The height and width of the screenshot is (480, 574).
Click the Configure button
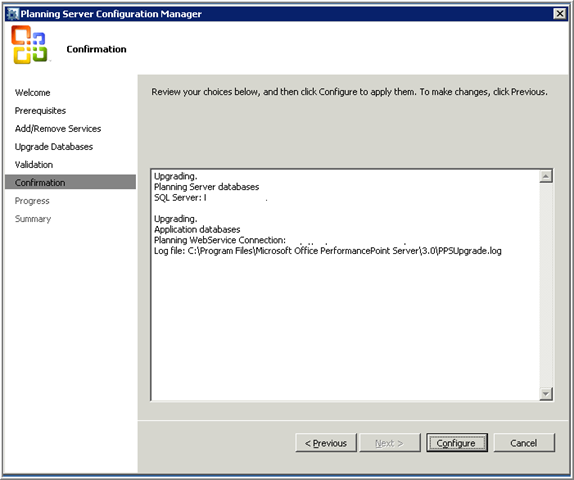pos(456,443)
